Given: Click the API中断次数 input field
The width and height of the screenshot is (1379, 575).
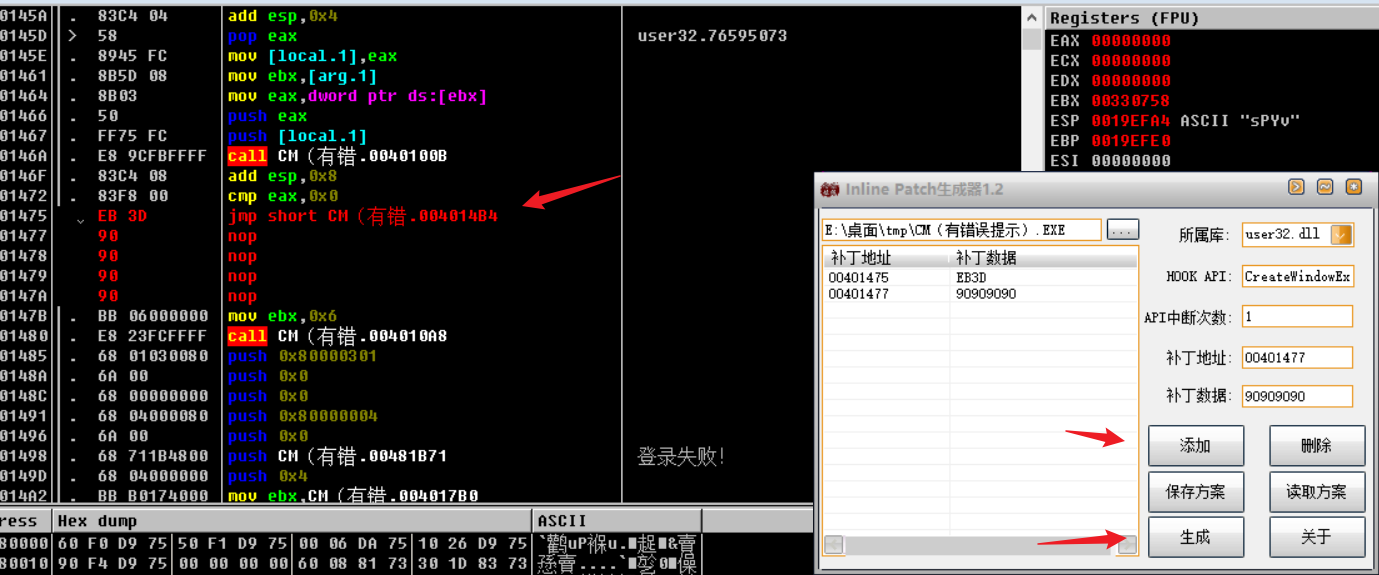Looking at the screenshot, I should coord(1297,317).
